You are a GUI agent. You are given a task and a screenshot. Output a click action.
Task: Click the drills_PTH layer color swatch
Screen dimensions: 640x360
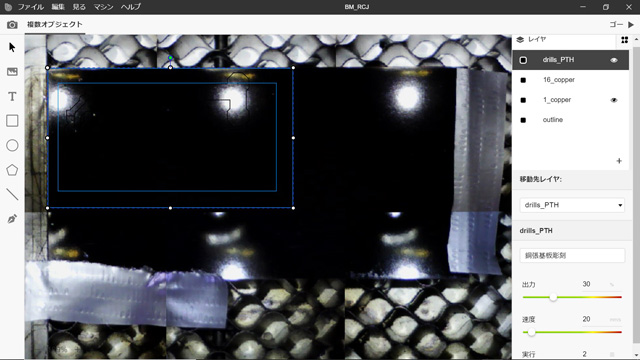(523, 60)
